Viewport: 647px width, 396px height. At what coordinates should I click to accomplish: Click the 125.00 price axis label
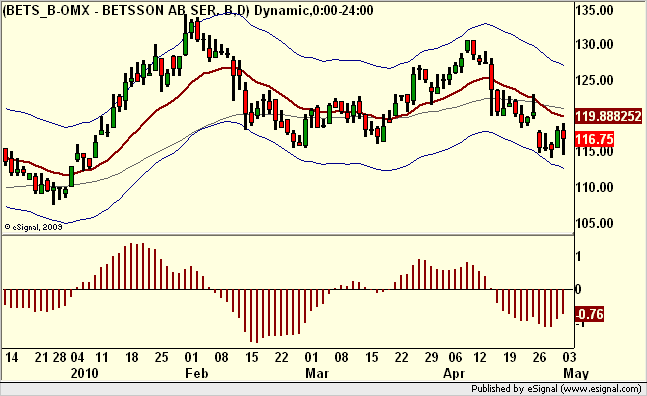[x=594, y=80]
